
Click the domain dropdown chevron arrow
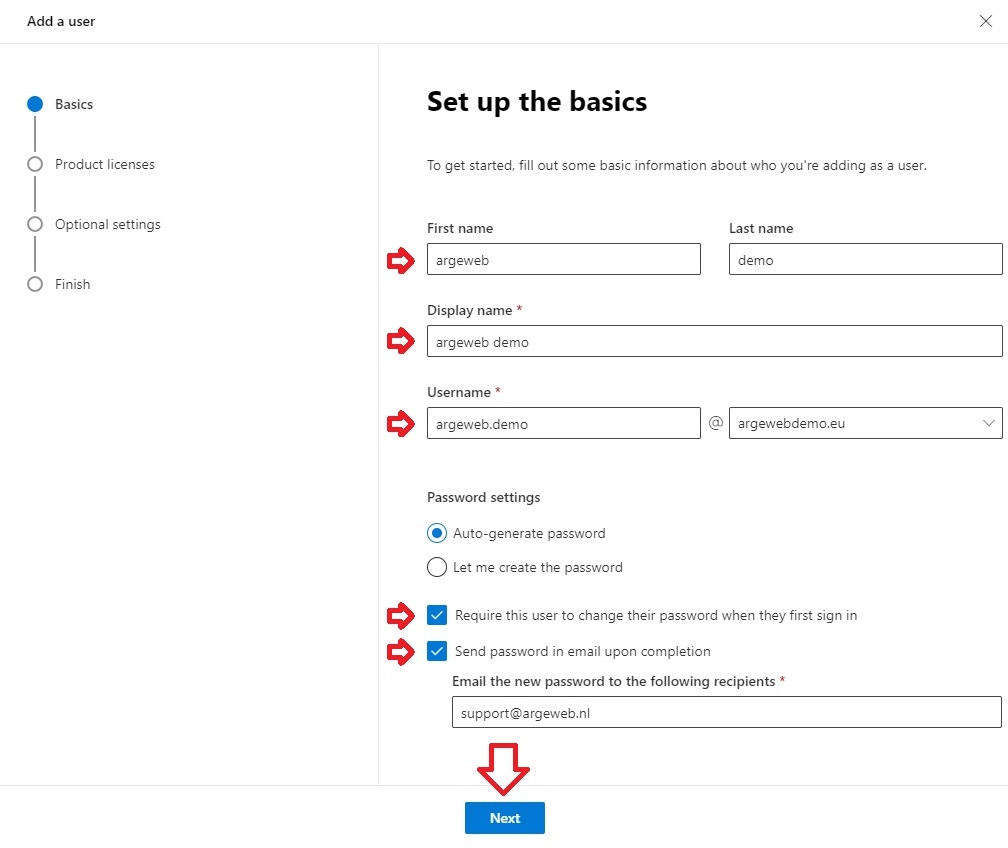point(989,423)
